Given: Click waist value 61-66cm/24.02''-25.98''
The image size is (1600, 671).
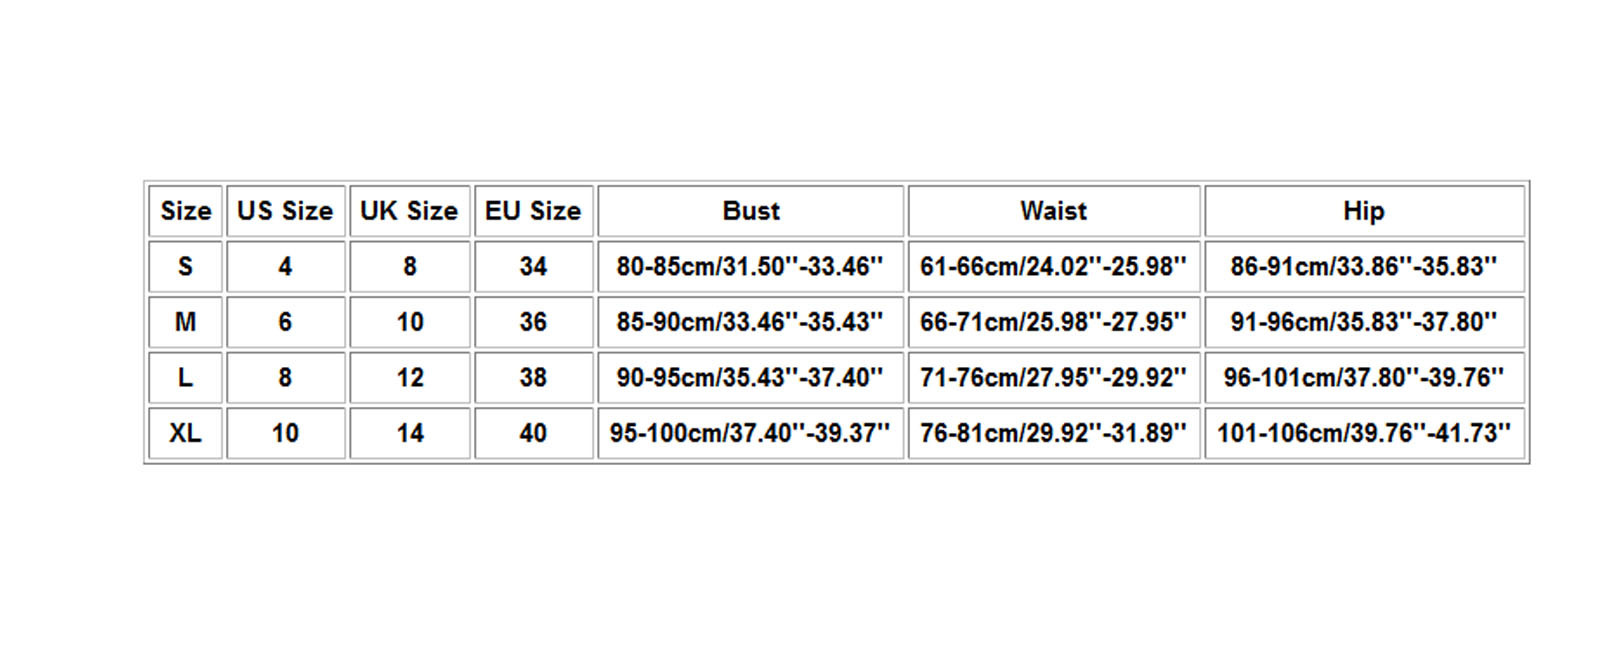Looking at the screenshot, I should coord(1053,266).
